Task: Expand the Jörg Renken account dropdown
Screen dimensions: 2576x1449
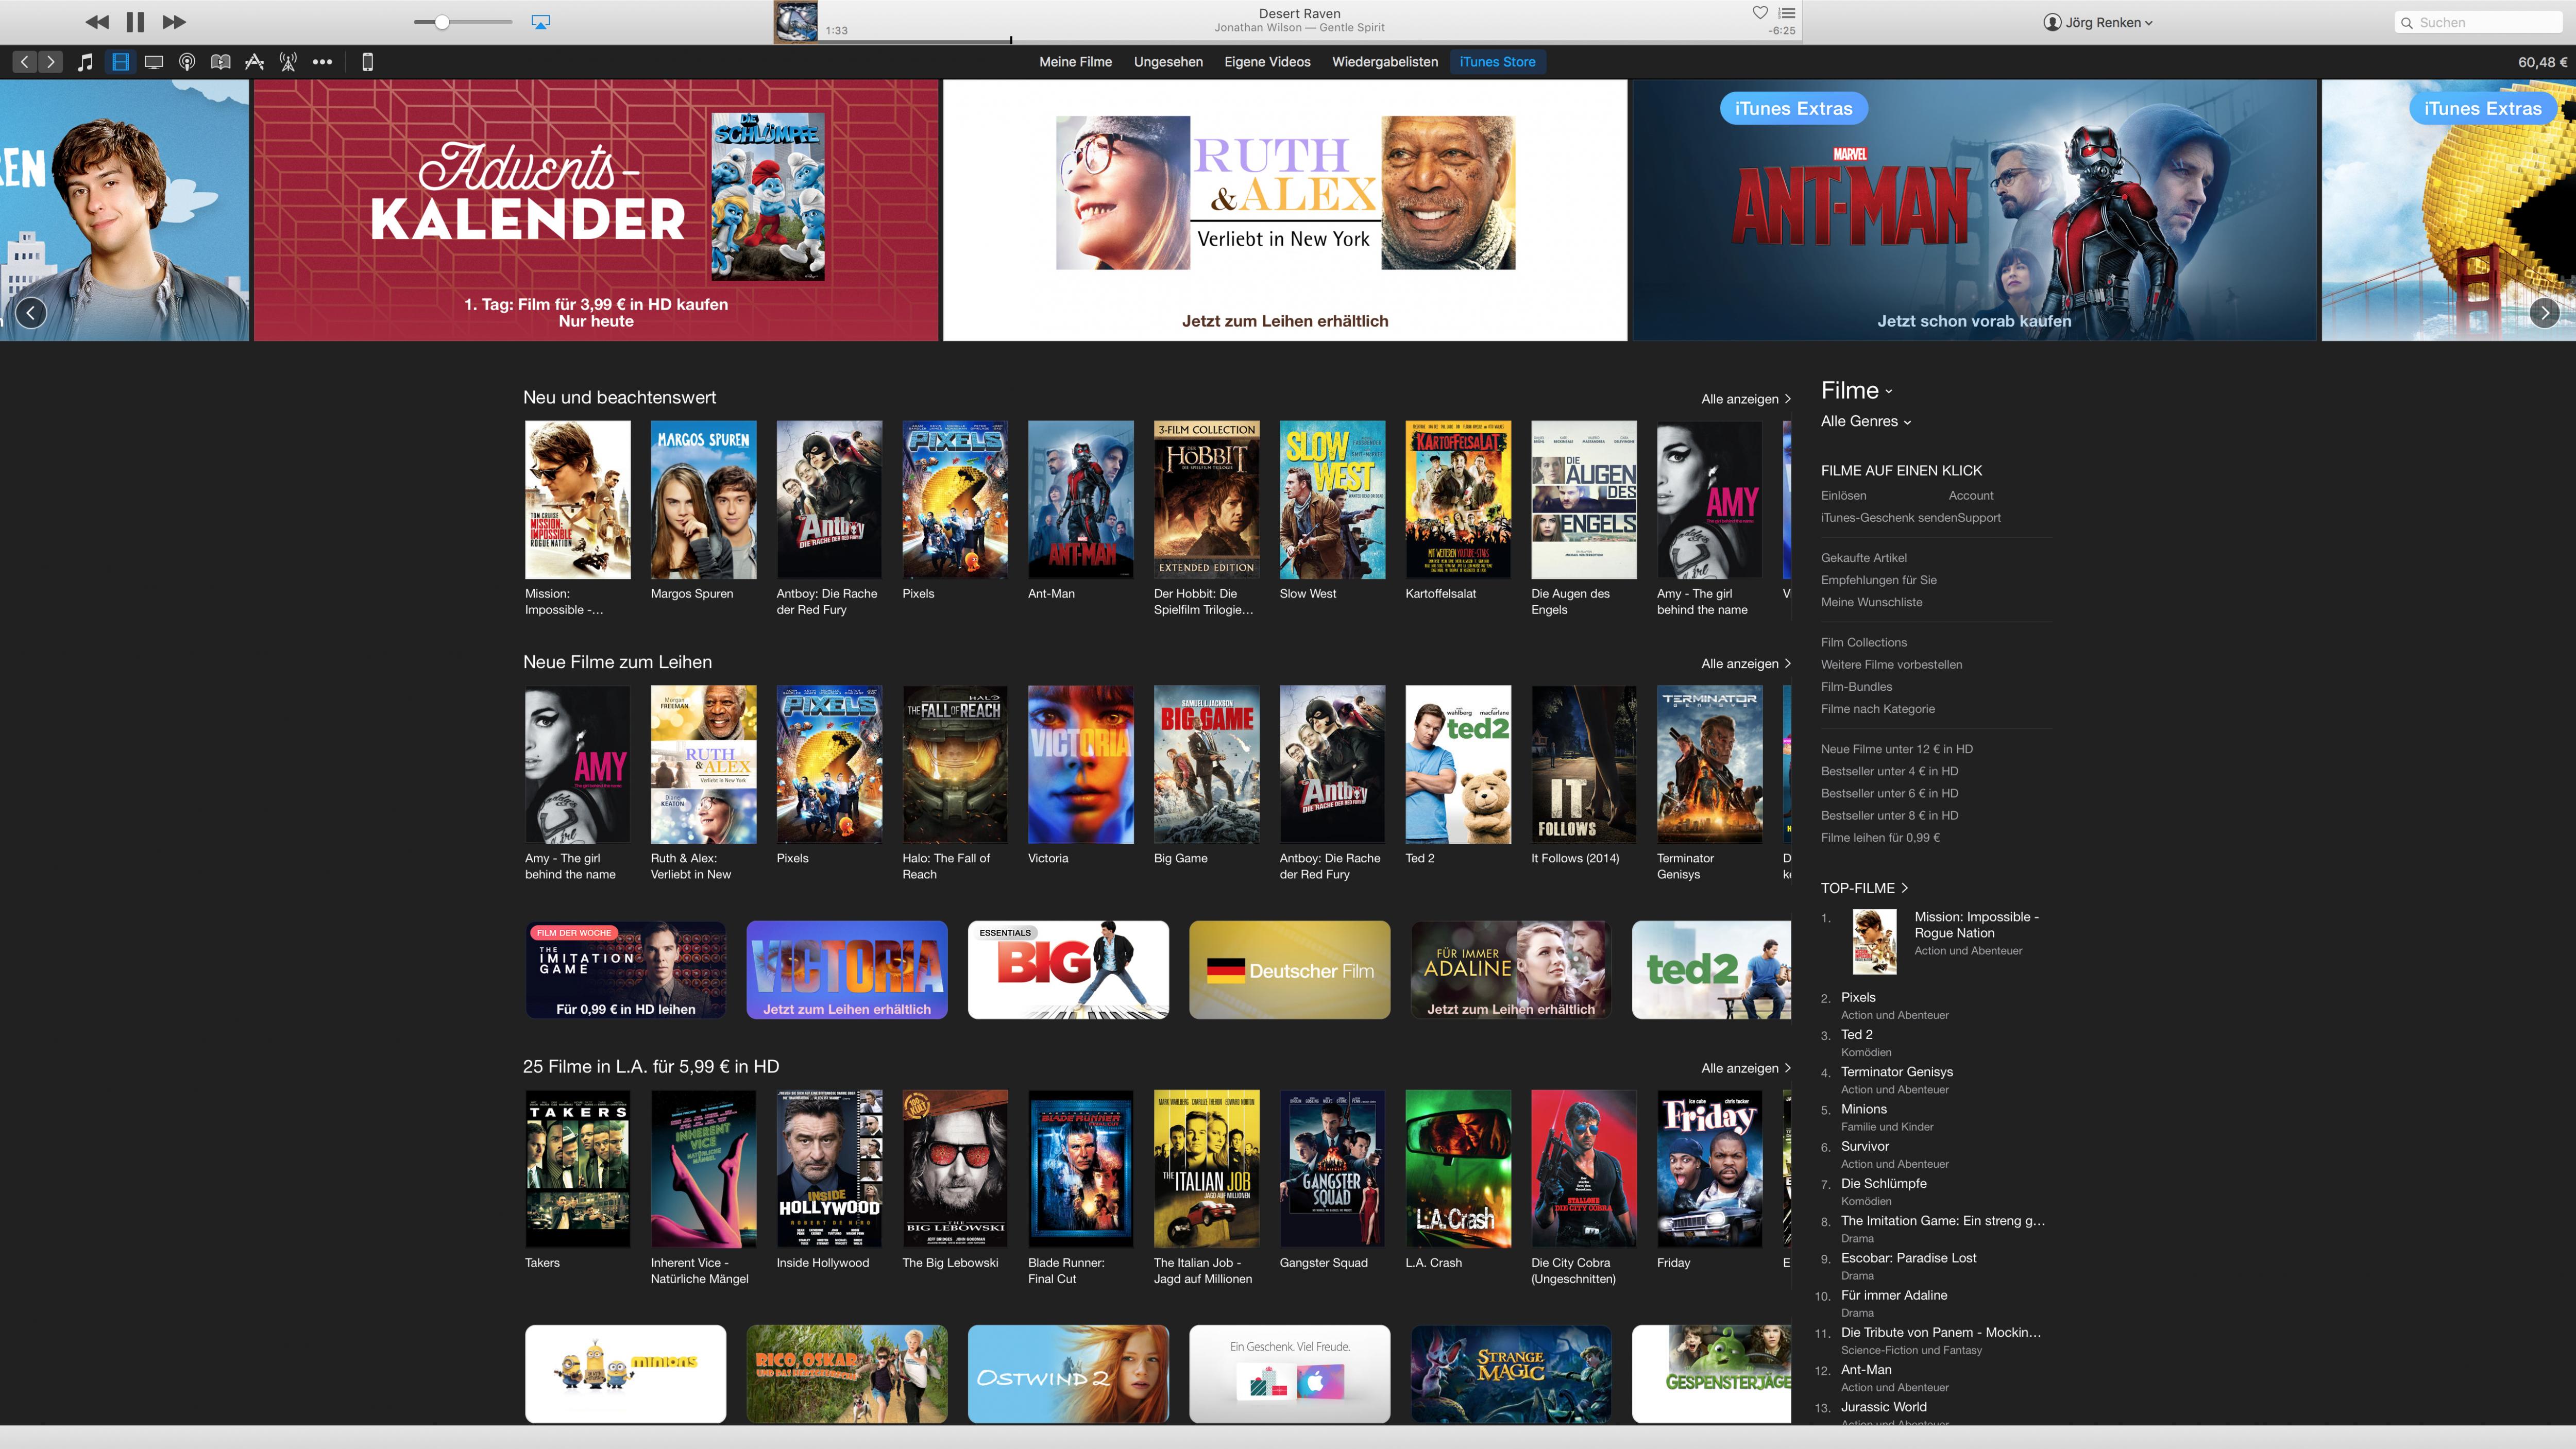Action: point(2098,21)
